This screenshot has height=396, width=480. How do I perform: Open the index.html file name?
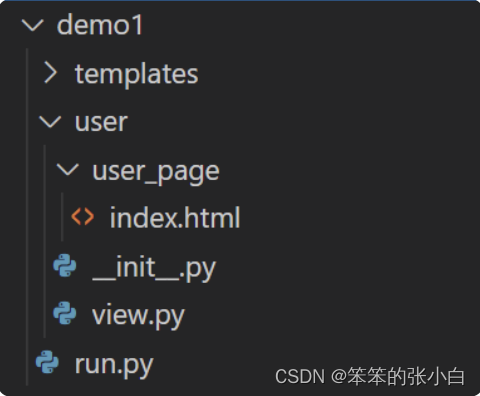tap(175, 217)
